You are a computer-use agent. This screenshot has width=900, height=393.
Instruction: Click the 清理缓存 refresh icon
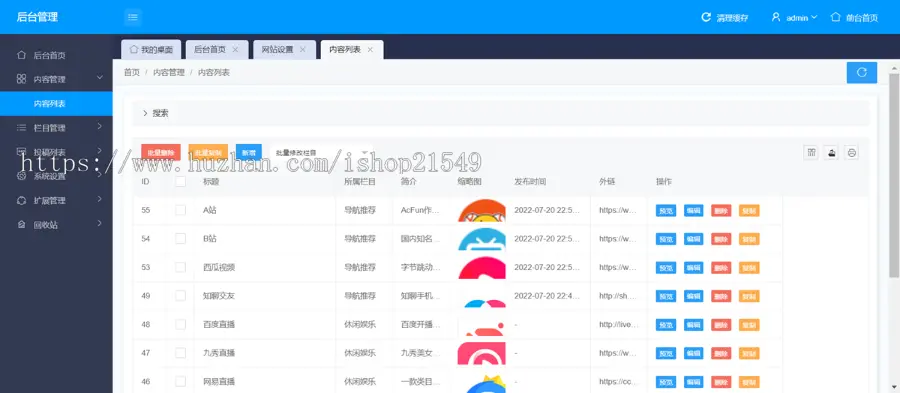[706, 17]
